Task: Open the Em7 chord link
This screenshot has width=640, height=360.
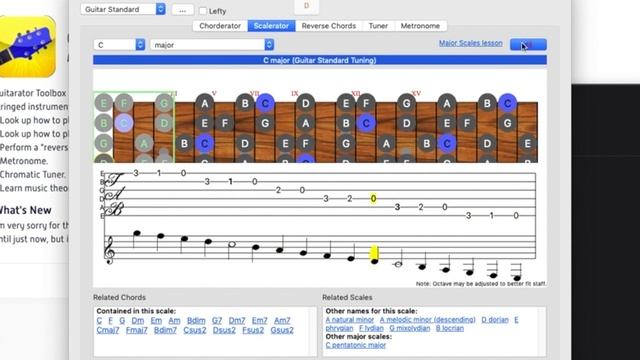Action: click(x=260, y=320)
